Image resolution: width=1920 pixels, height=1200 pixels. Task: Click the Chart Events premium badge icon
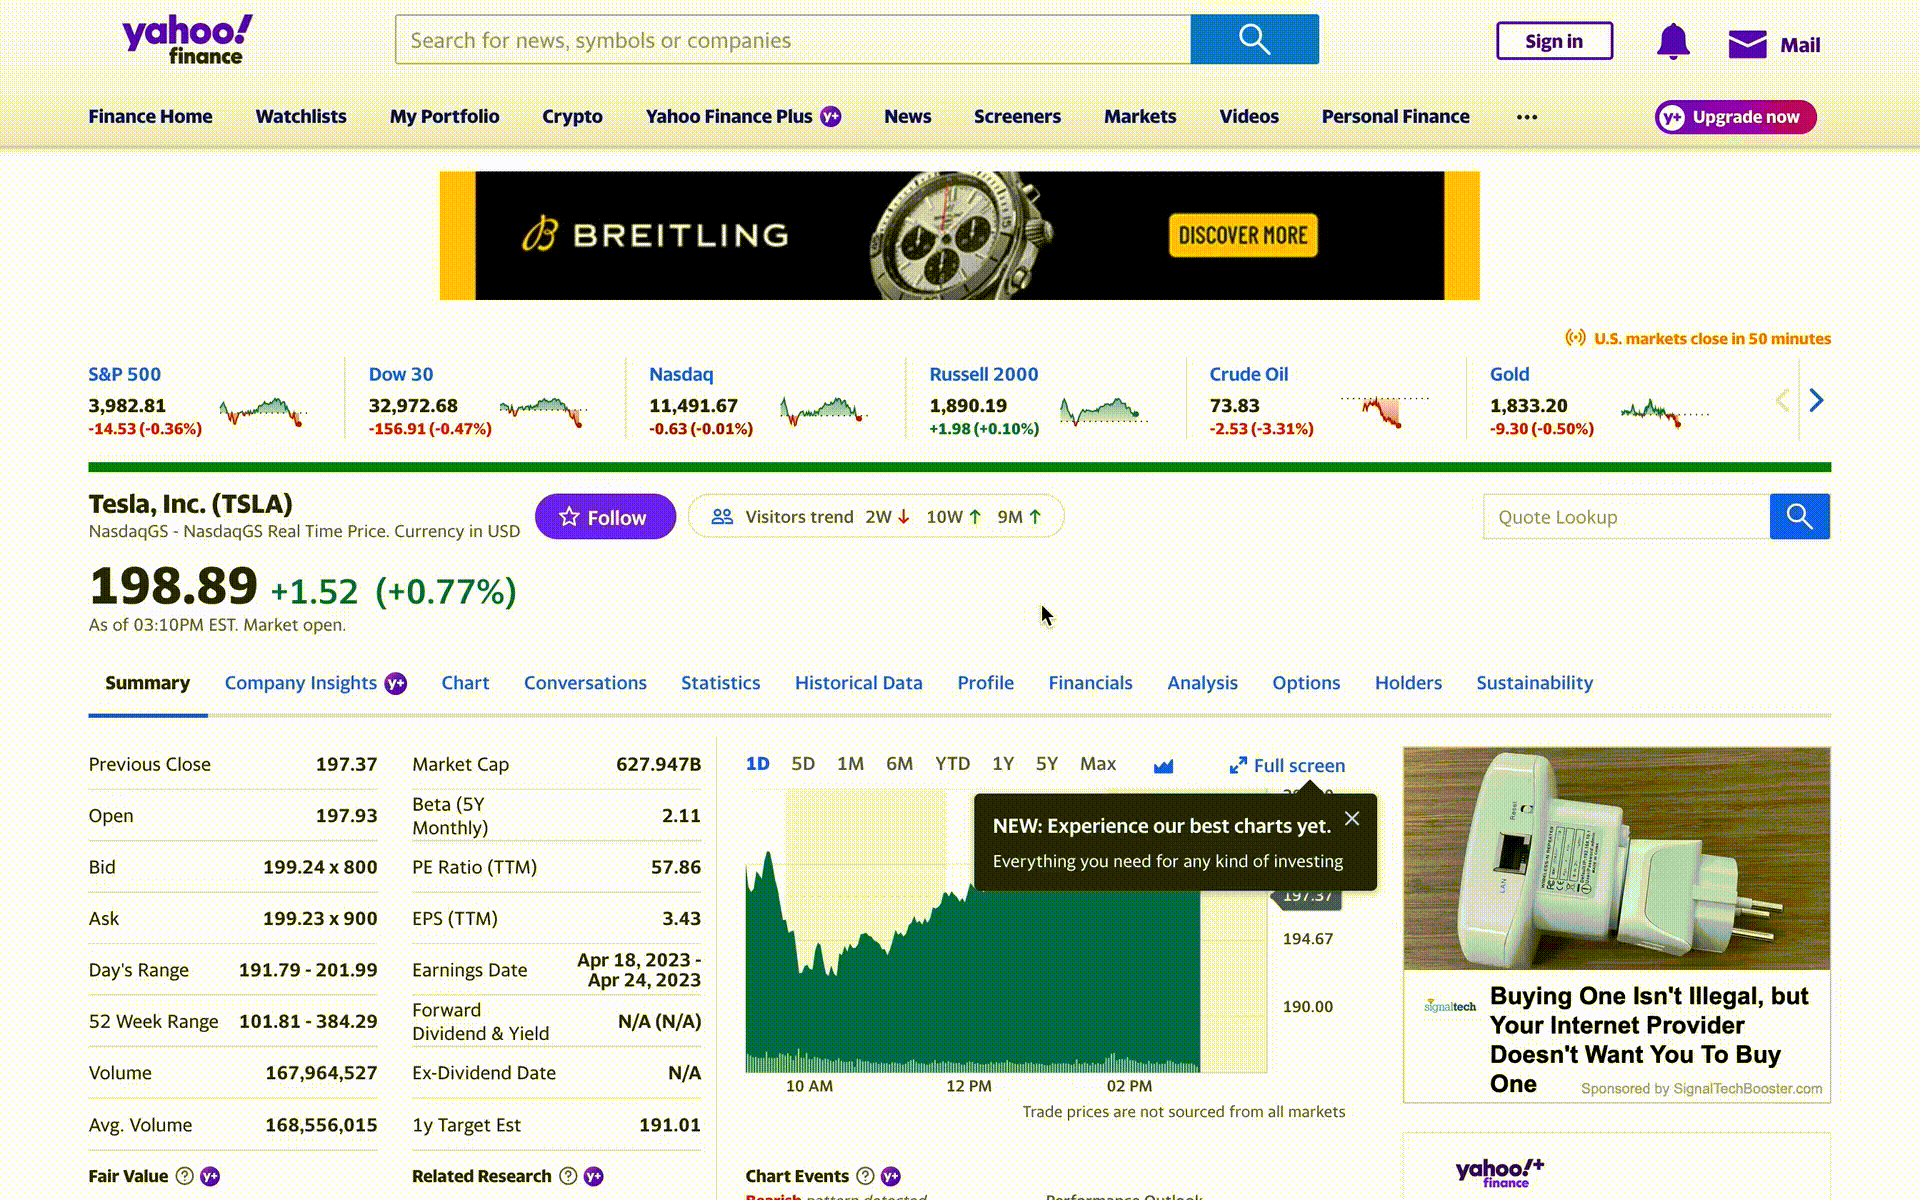click(891, 1176)
